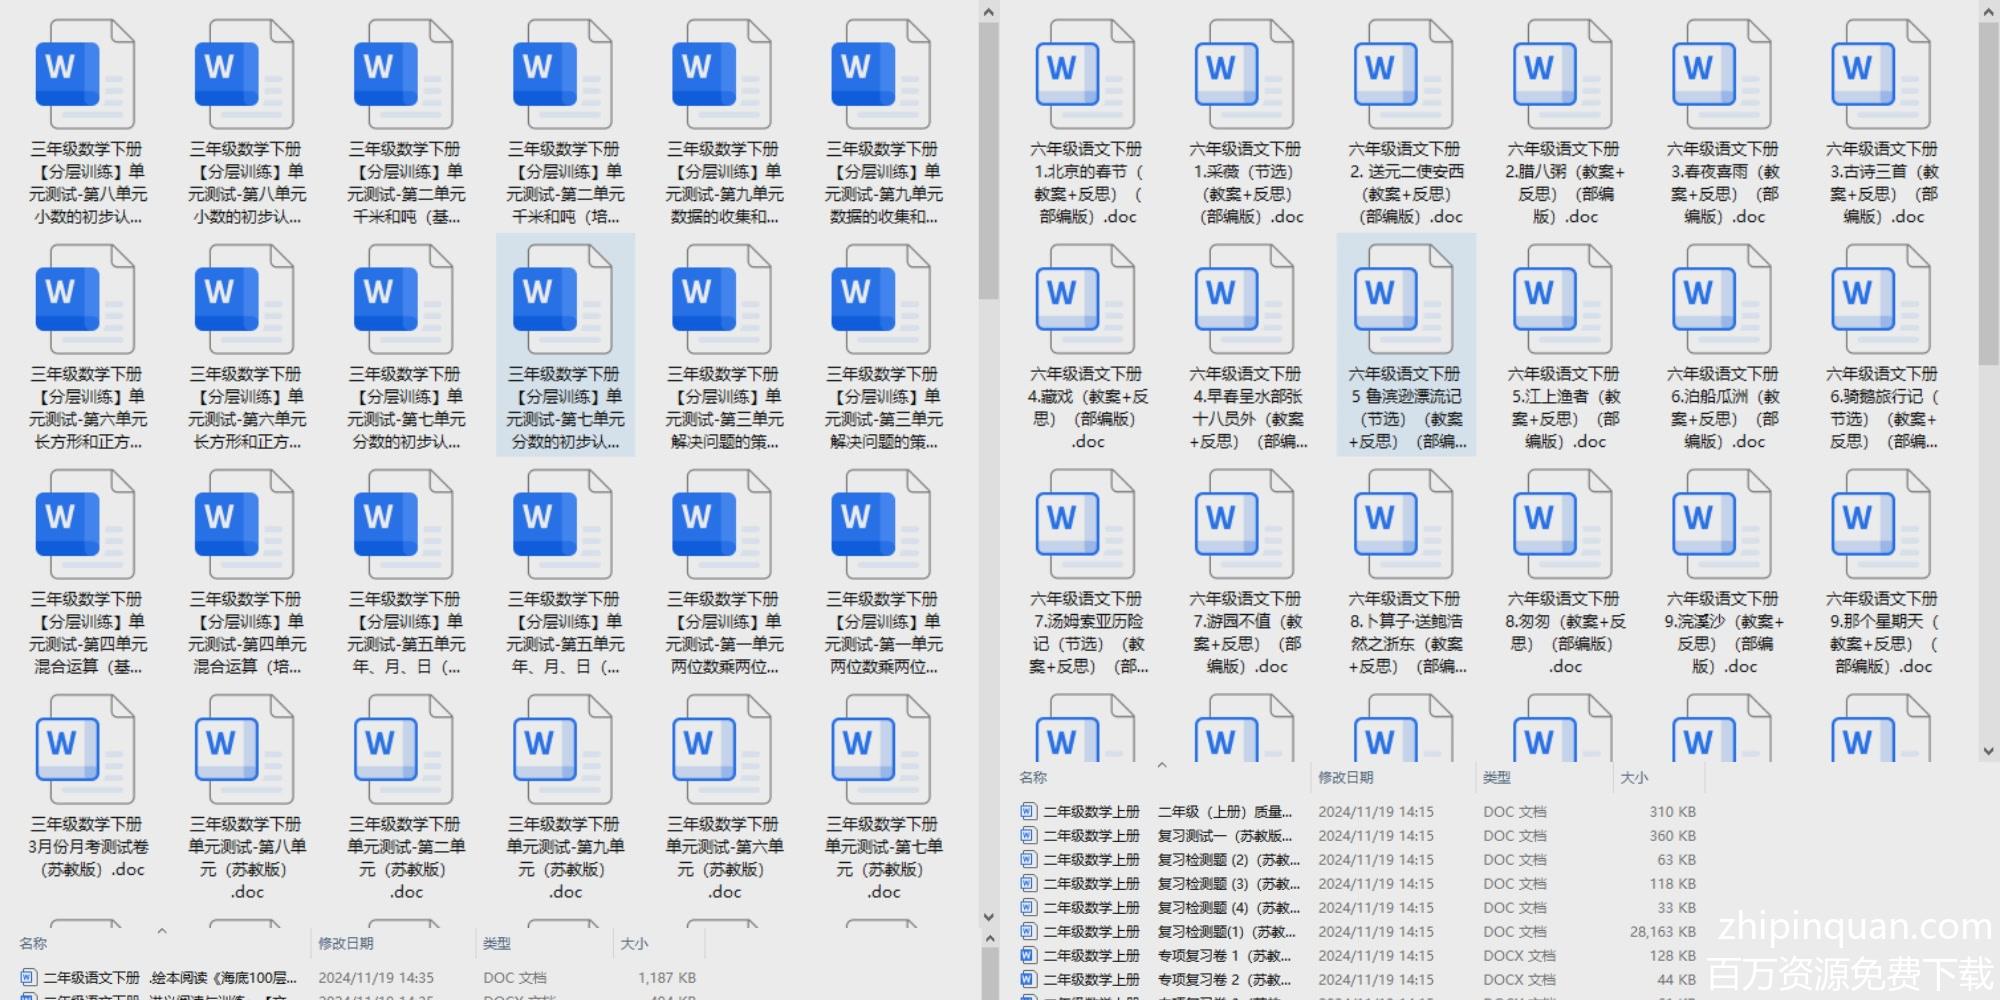Screen dimensions: 2000x1000
Task: Click scroll-down arrow of top right pane
Action: click(1988, 751)
